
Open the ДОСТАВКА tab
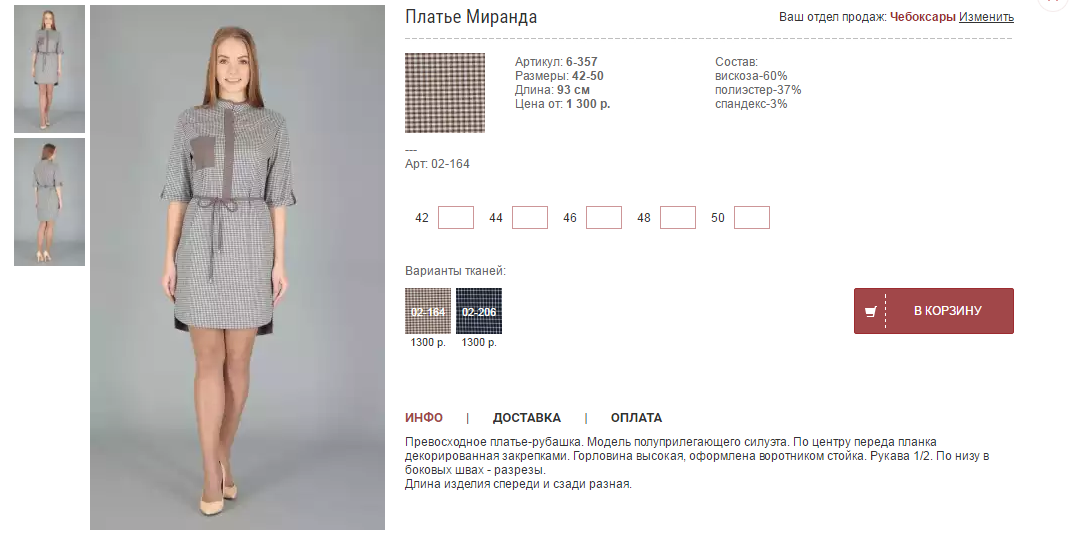point(527,418)
